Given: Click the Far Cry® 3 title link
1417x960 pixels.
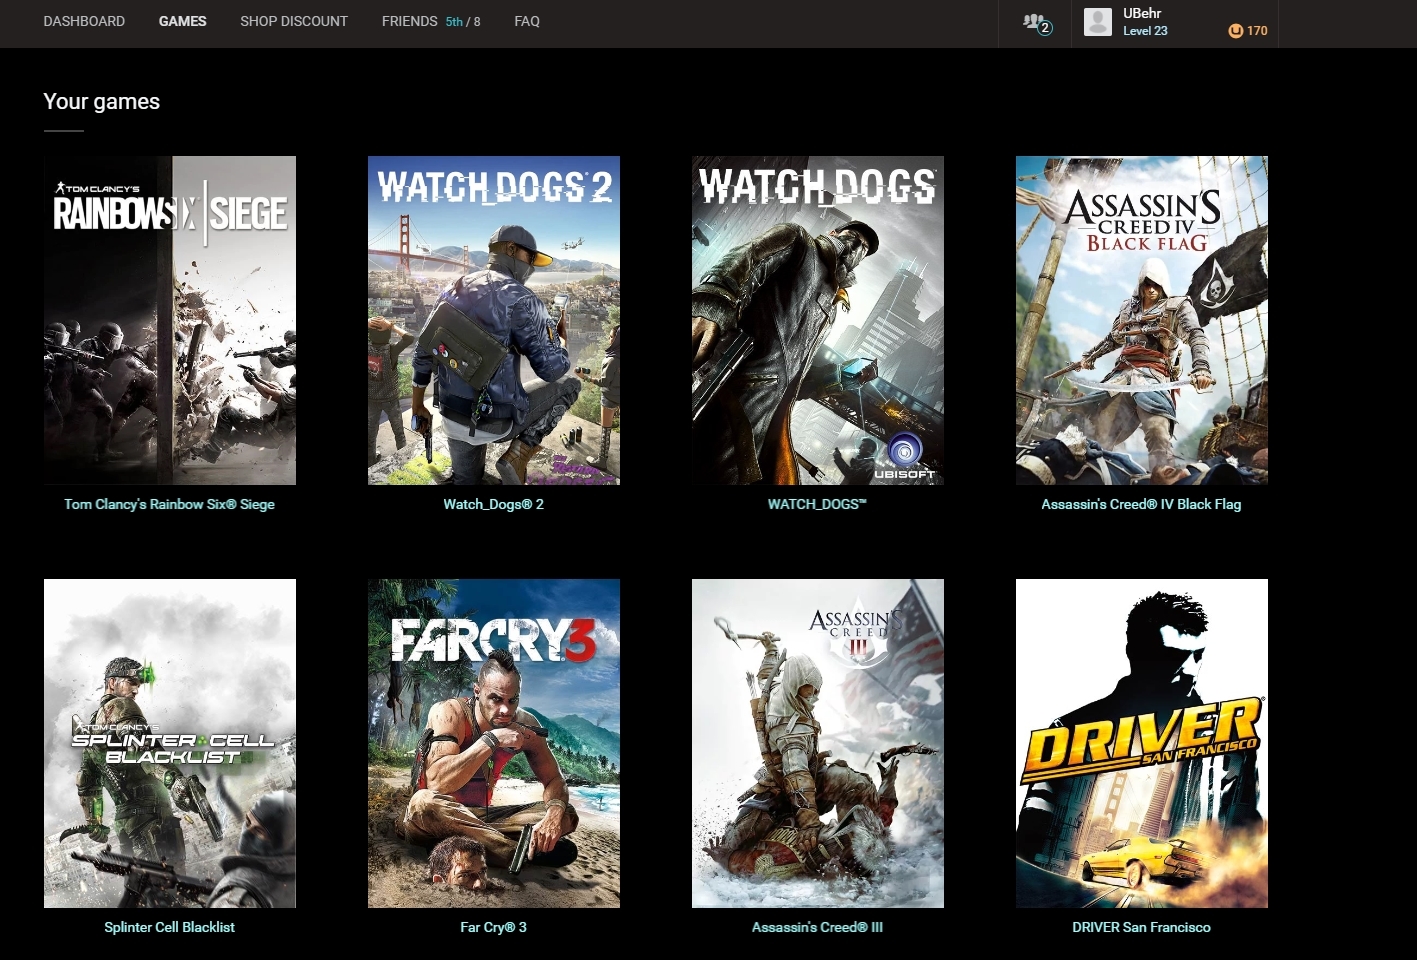Looking at the screenshot, I should click(493, 927).
